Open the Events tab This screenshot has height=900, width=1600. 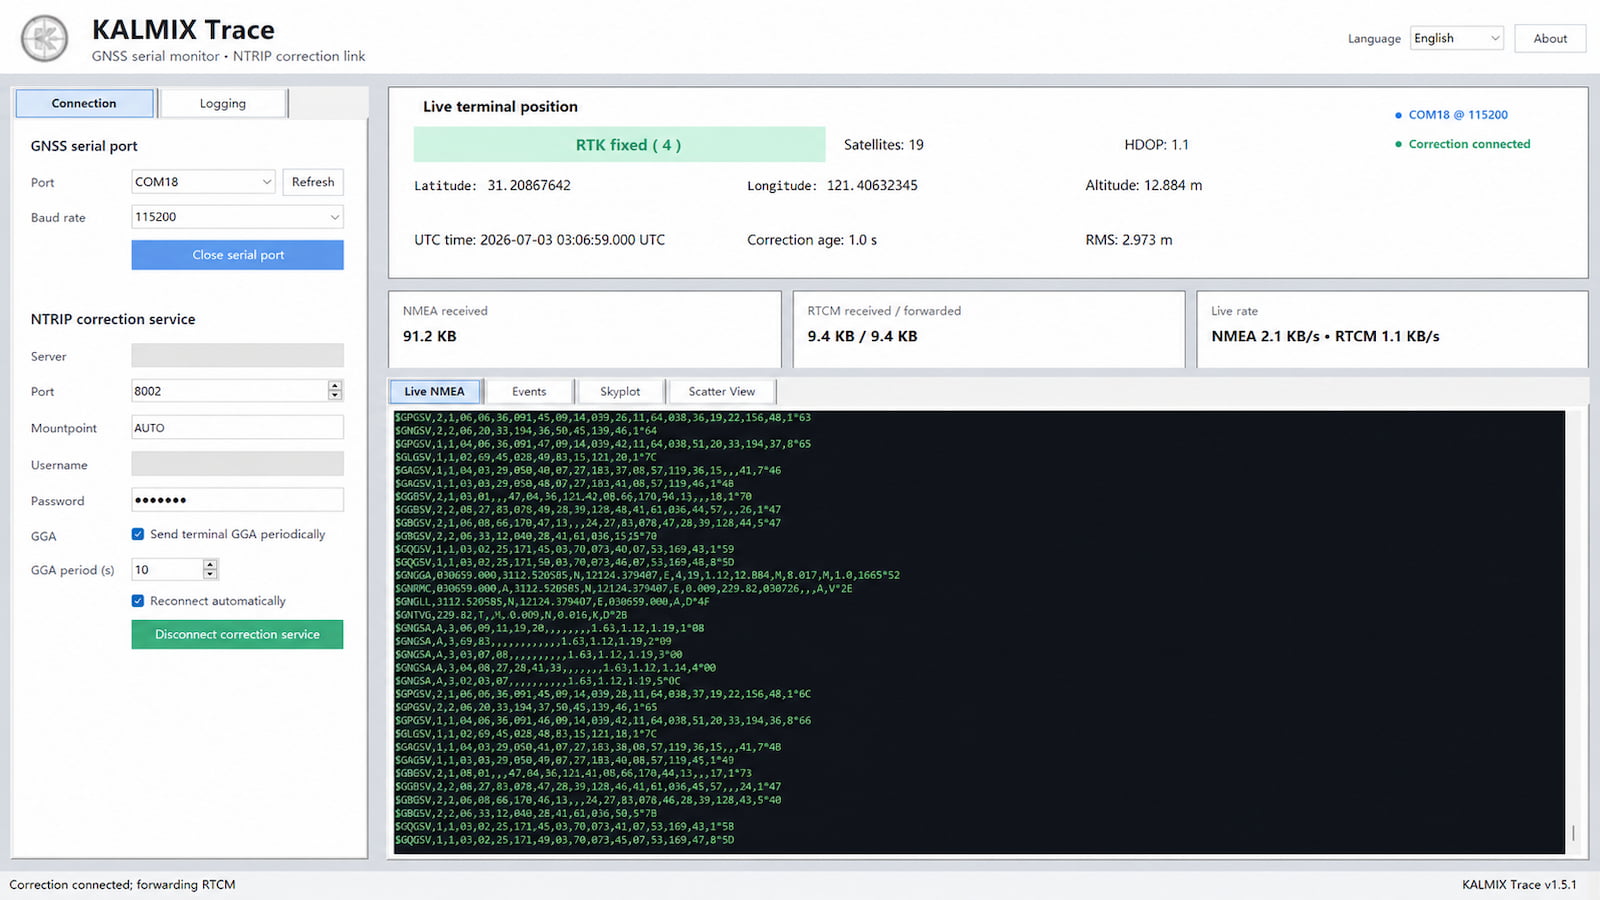pos(529,391)
